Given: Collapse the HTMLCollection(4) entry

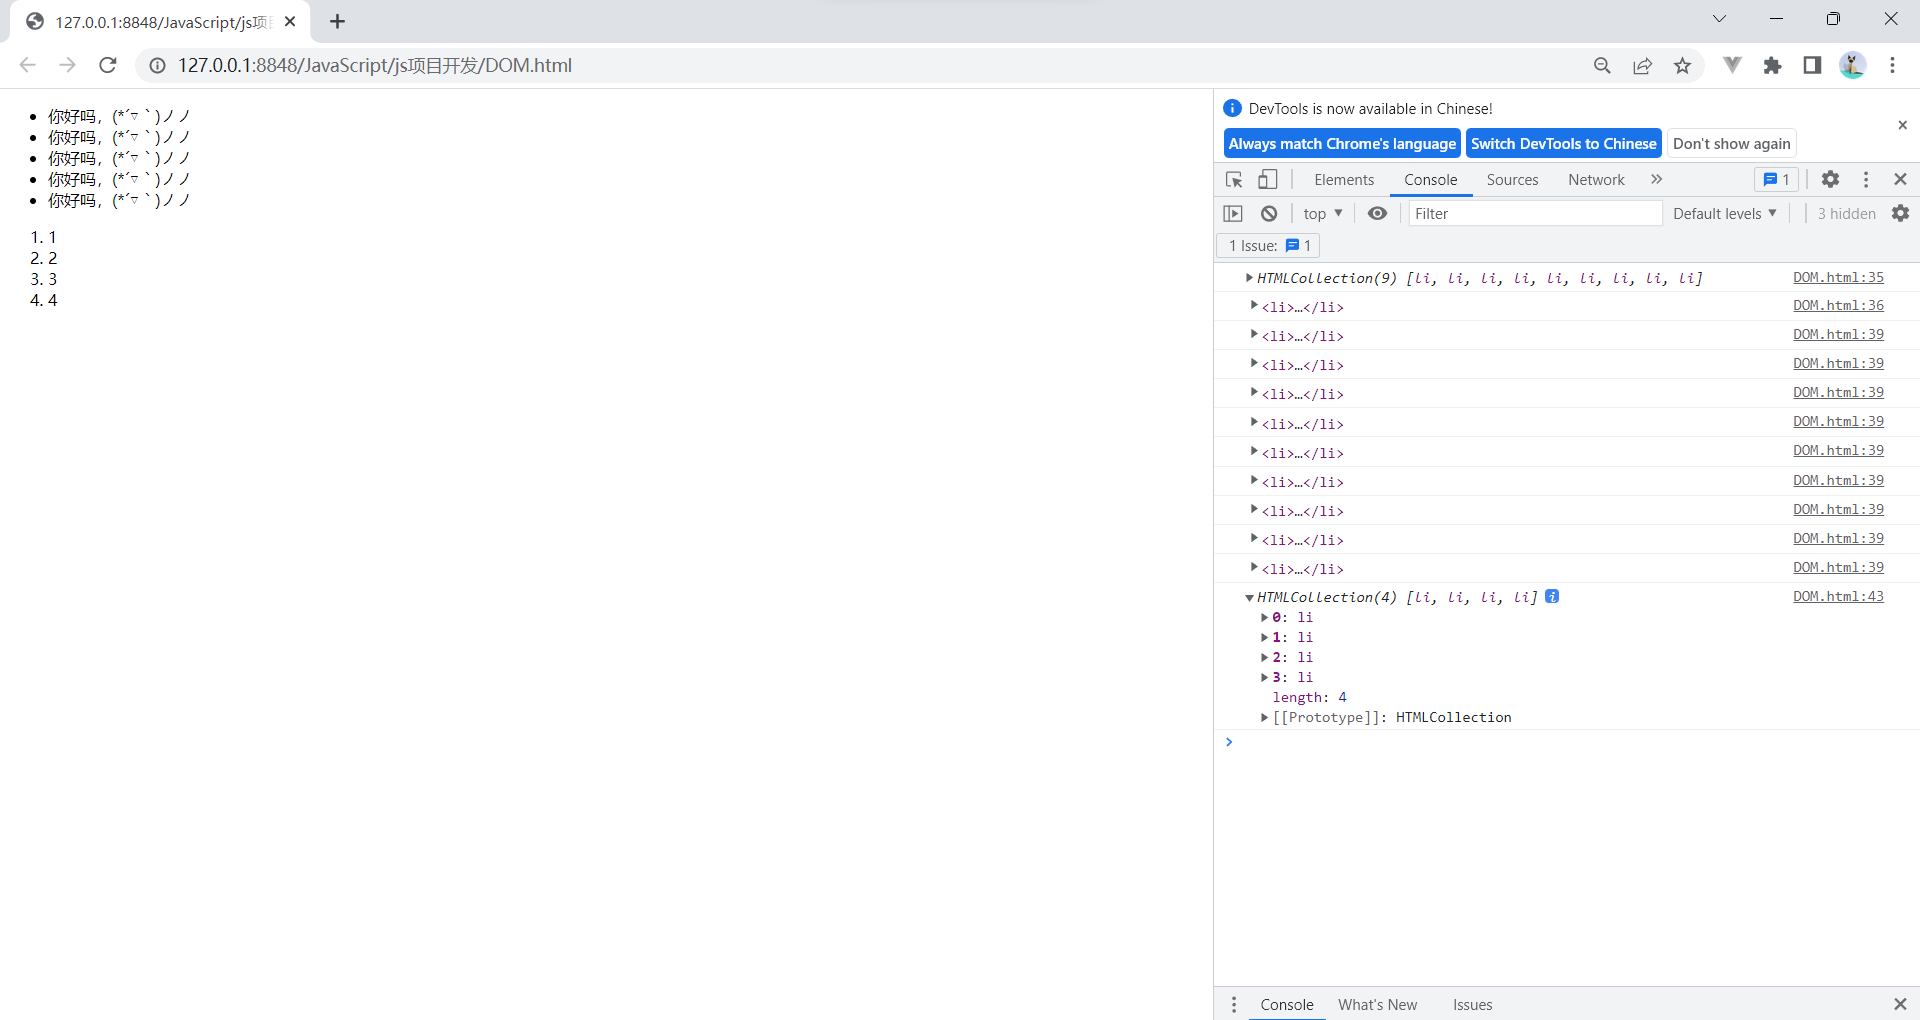Looking at the screenshot, I should (1248, 597).
